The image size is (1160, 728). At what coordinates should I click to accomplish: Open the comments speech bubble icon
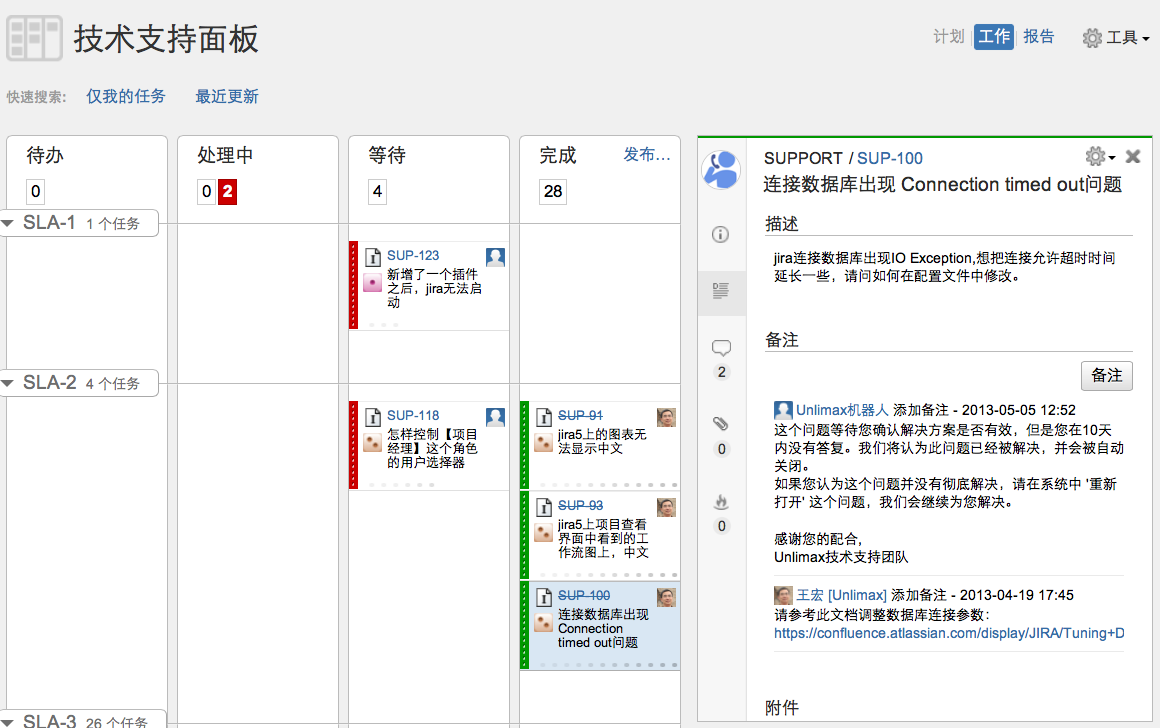[x=721, y=348]
